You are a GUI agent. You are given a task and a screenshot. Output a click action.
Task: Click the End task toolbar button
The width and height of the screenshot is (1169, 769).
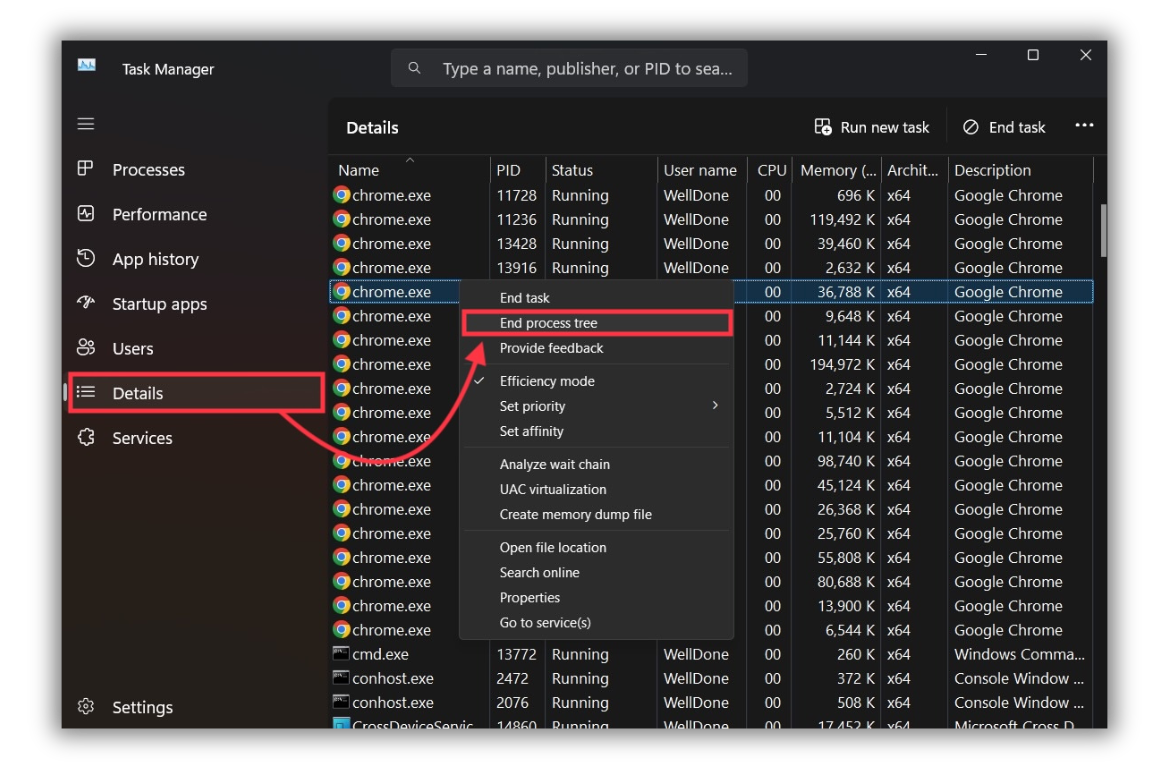pyautogui.click(x=1003, y=127)
